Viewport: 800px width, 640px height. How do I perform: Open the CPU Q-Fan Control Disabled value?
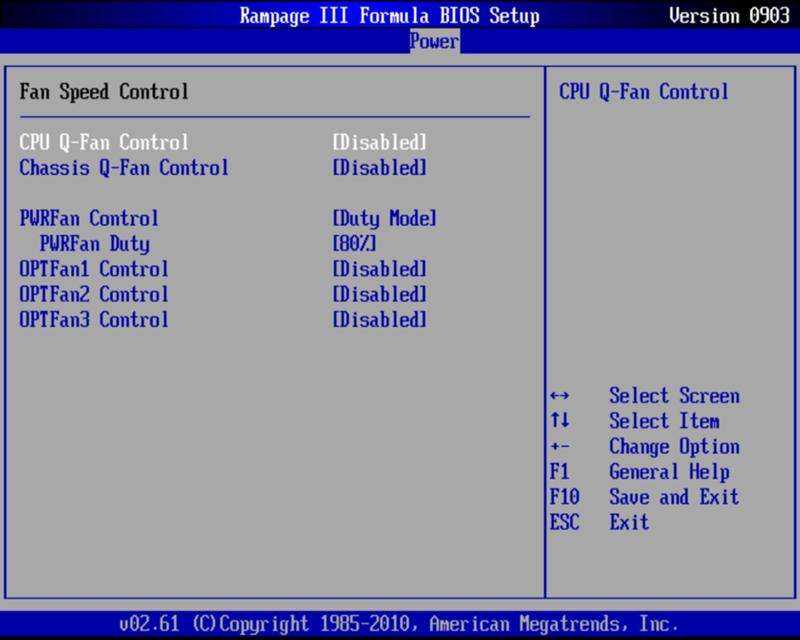[380, 142]
